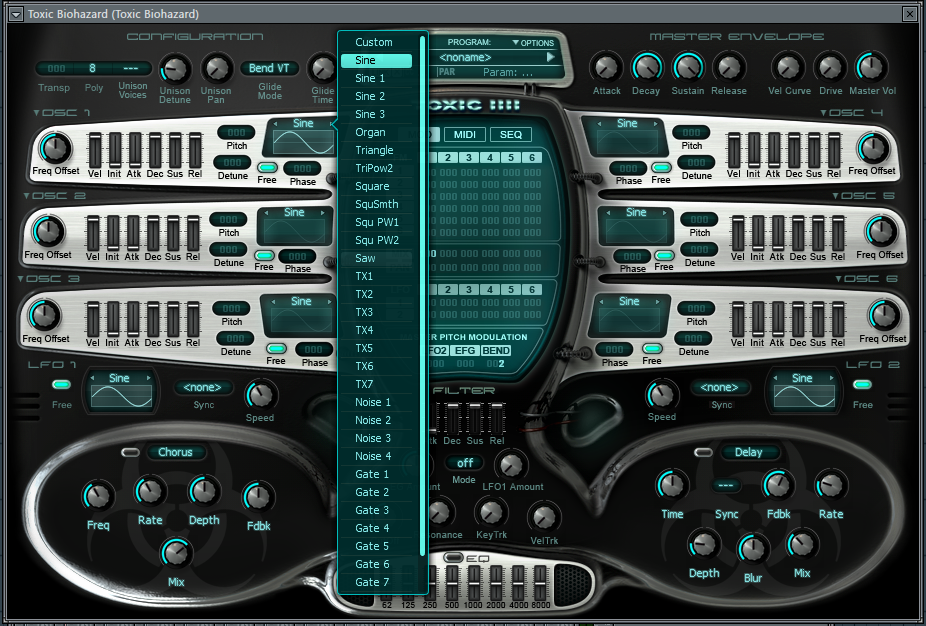Click the Master Envelope Attack knob
The width and height of the screenshot is (926, 626).
tap(607, 68)
